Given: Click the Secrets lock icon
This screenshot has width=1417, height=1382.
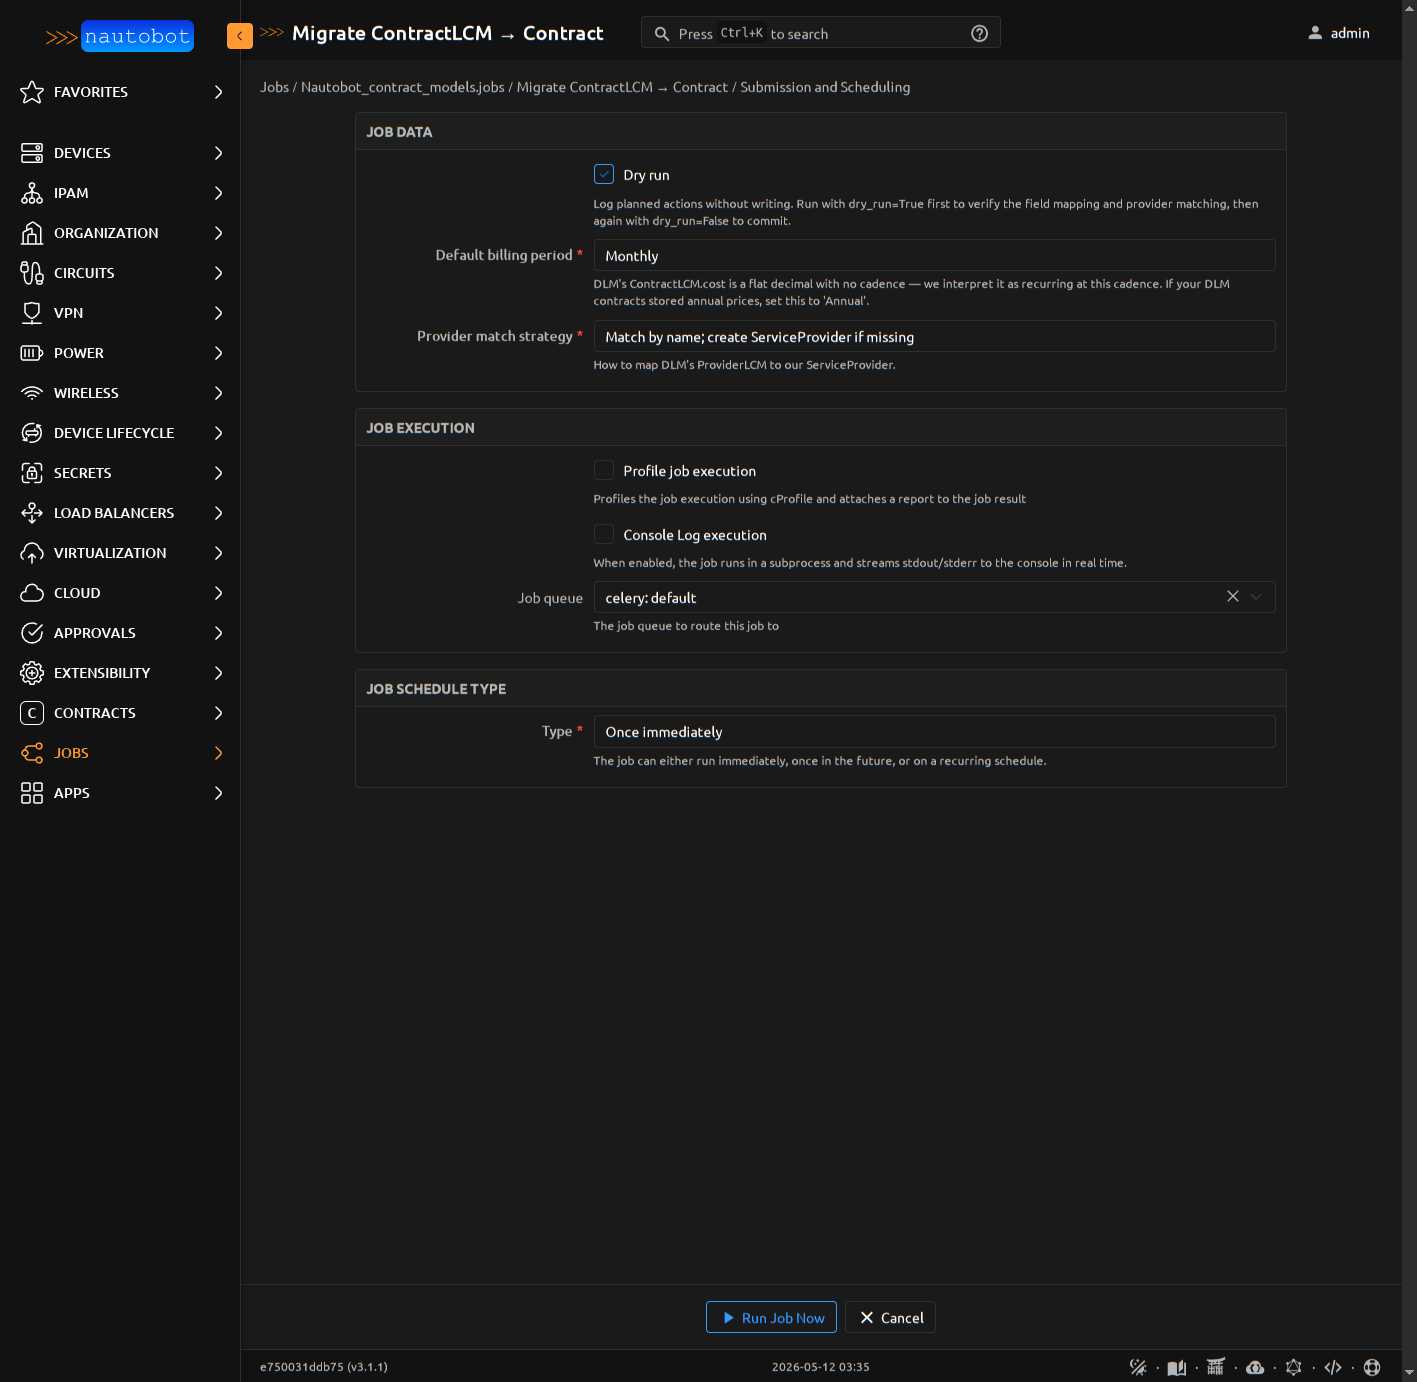Looking at the screenshot, I should pos(32,473).
